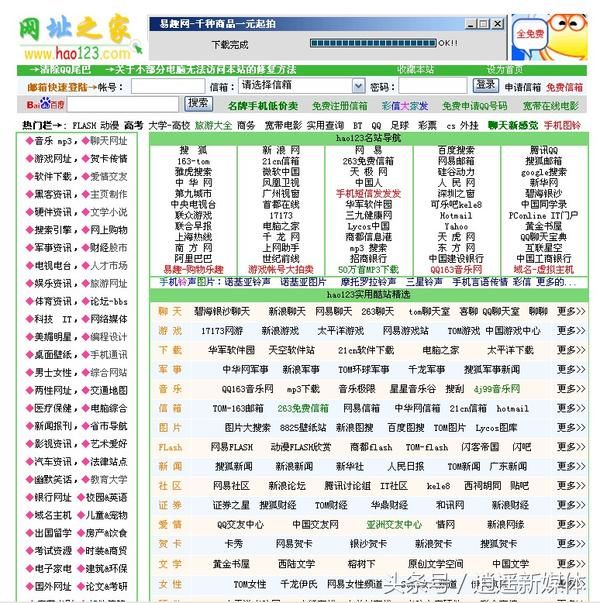This screenshot has height=603, width=600.
Task: Open 宽带在线电影 link
Action: pyautogui.click(x=550, y=106)
